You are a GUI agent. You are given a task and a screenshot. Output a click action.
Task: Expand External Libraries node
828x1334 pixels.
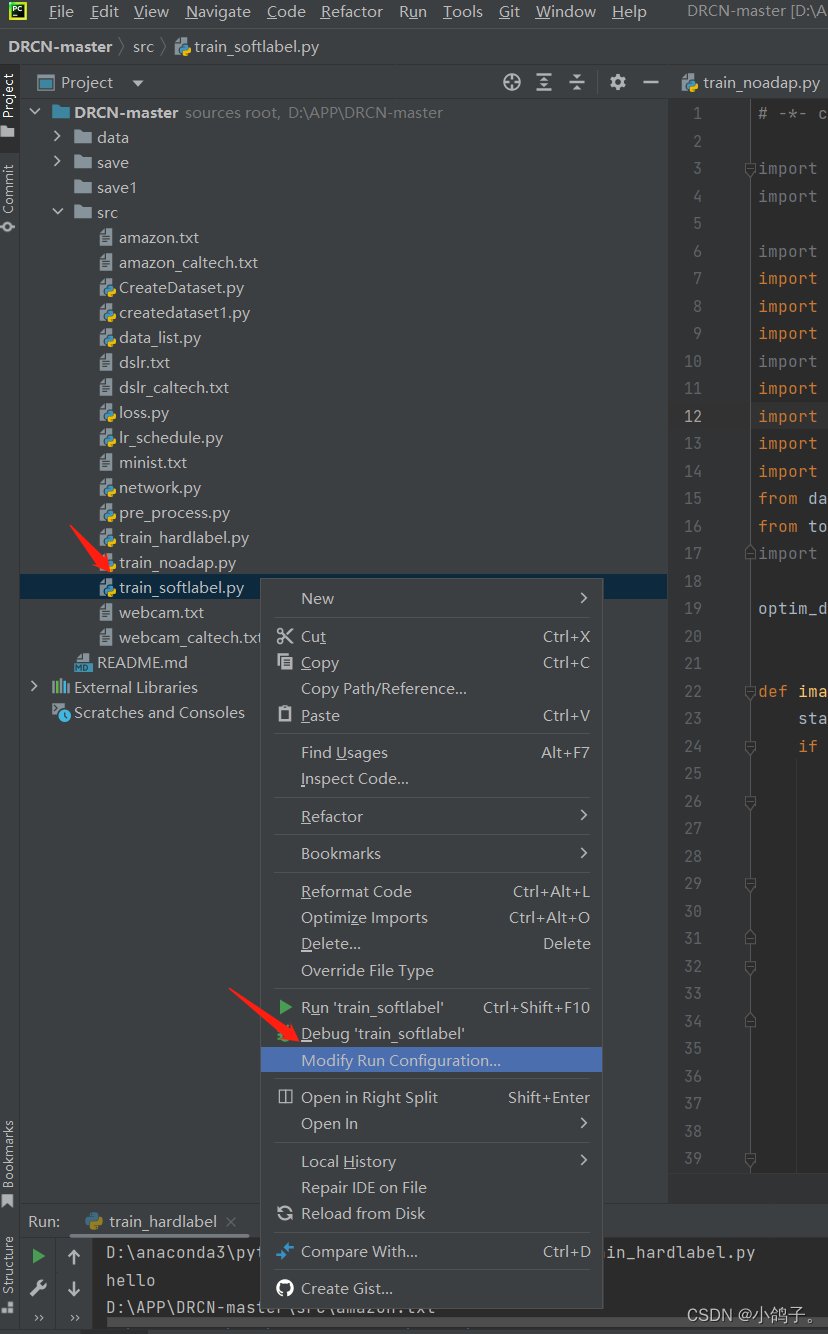pyautogui.click(x=36, y=687)
